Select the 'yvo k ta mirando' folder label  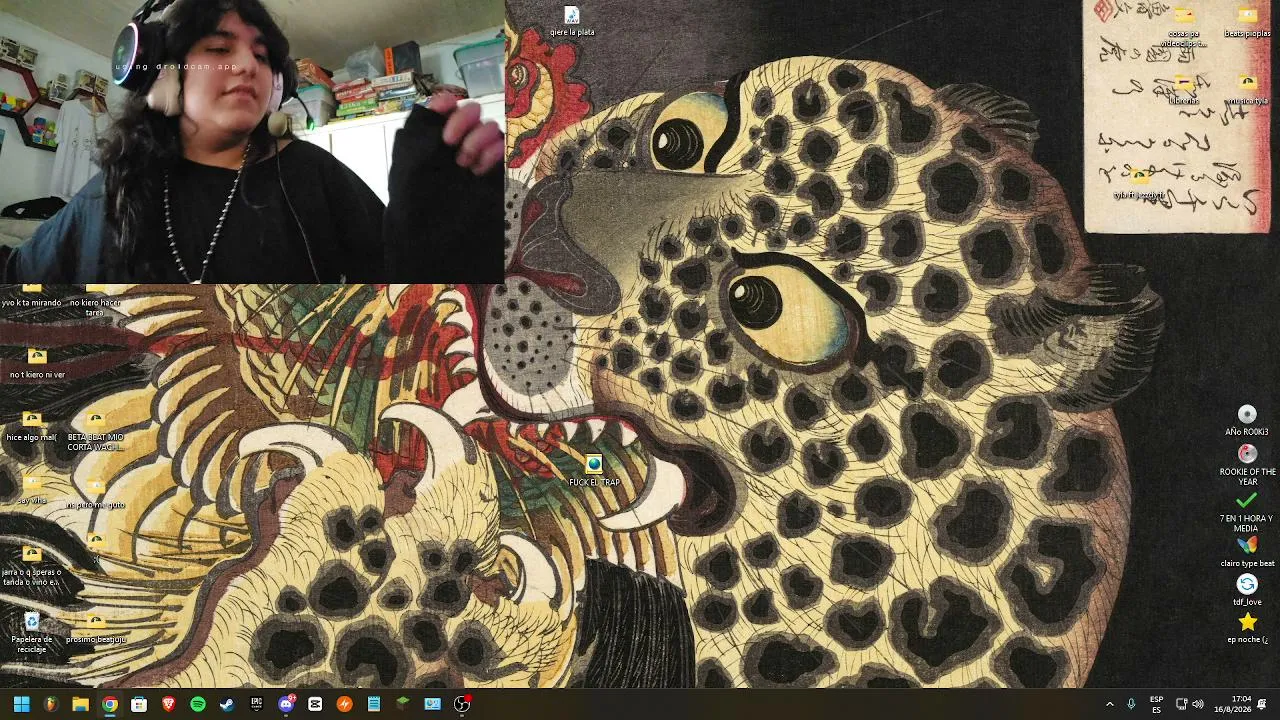tap(31, 302)
